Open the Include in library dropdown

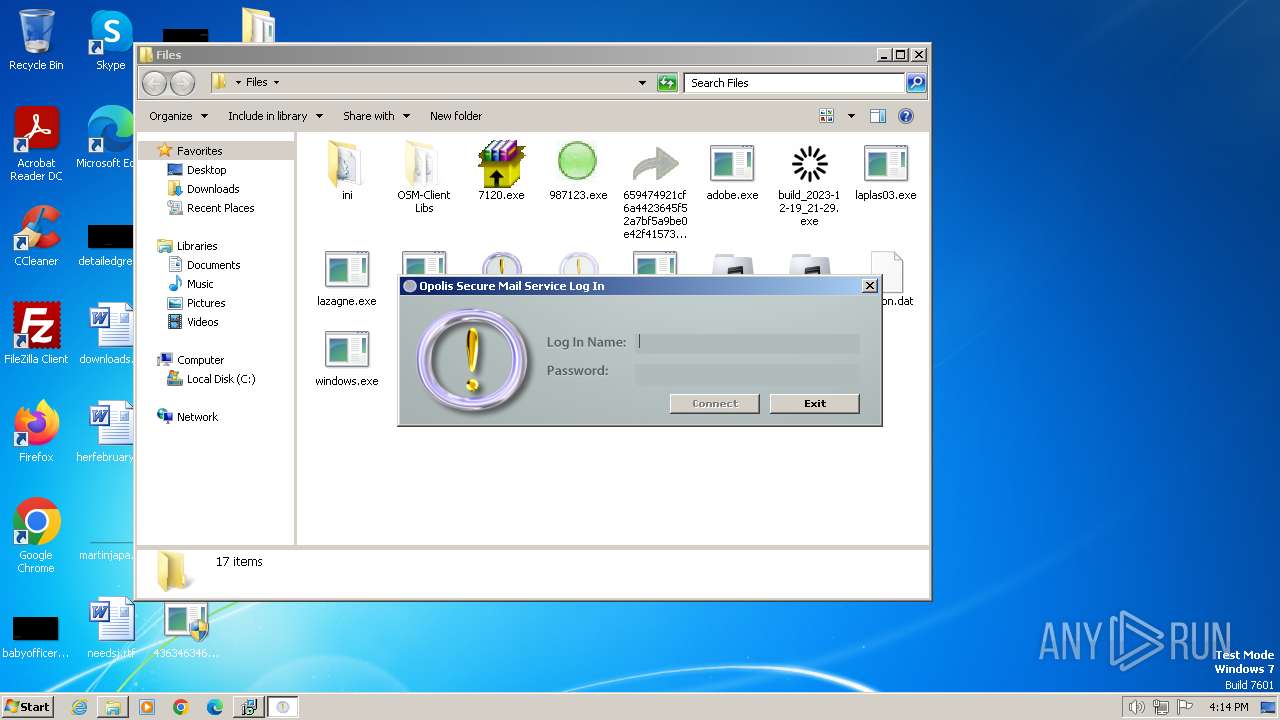coord(275,116)
